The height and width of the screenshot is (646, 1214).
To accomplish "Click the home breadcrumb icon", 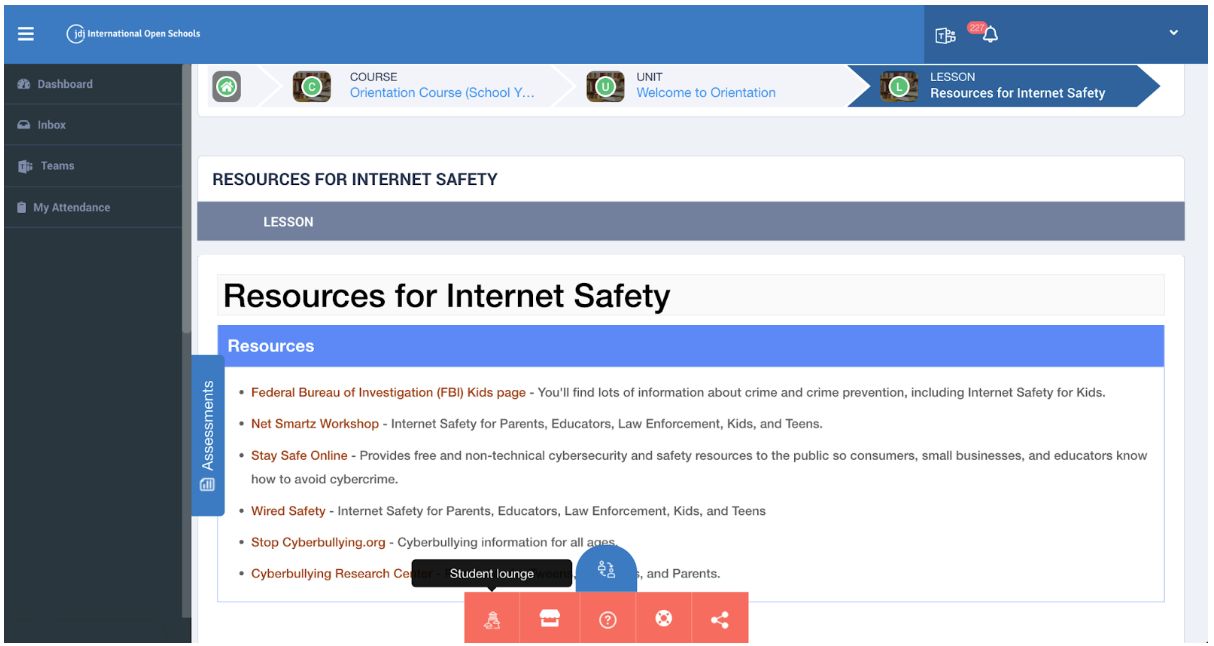I will tap(227, 87).
